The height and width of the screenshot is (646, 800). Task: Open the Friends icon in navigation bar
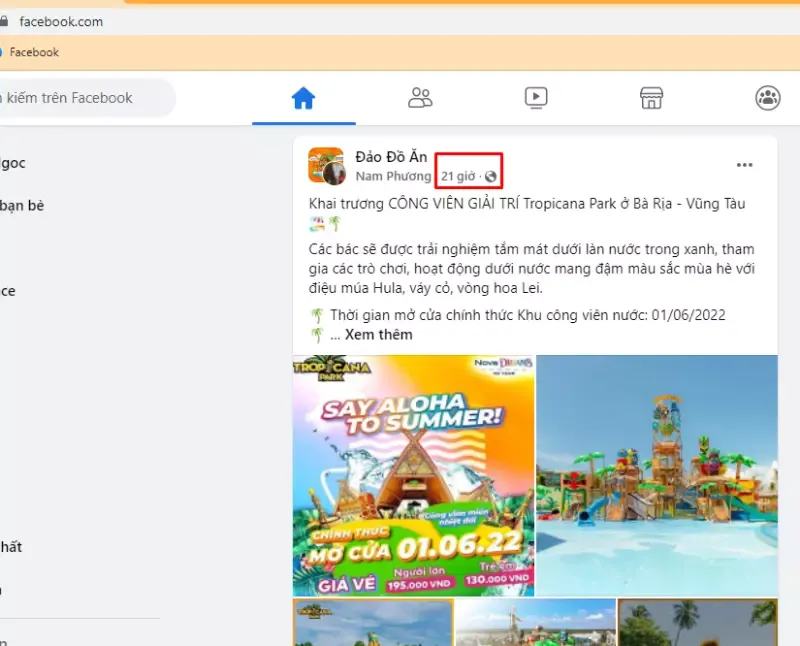(x=420, y=97)
